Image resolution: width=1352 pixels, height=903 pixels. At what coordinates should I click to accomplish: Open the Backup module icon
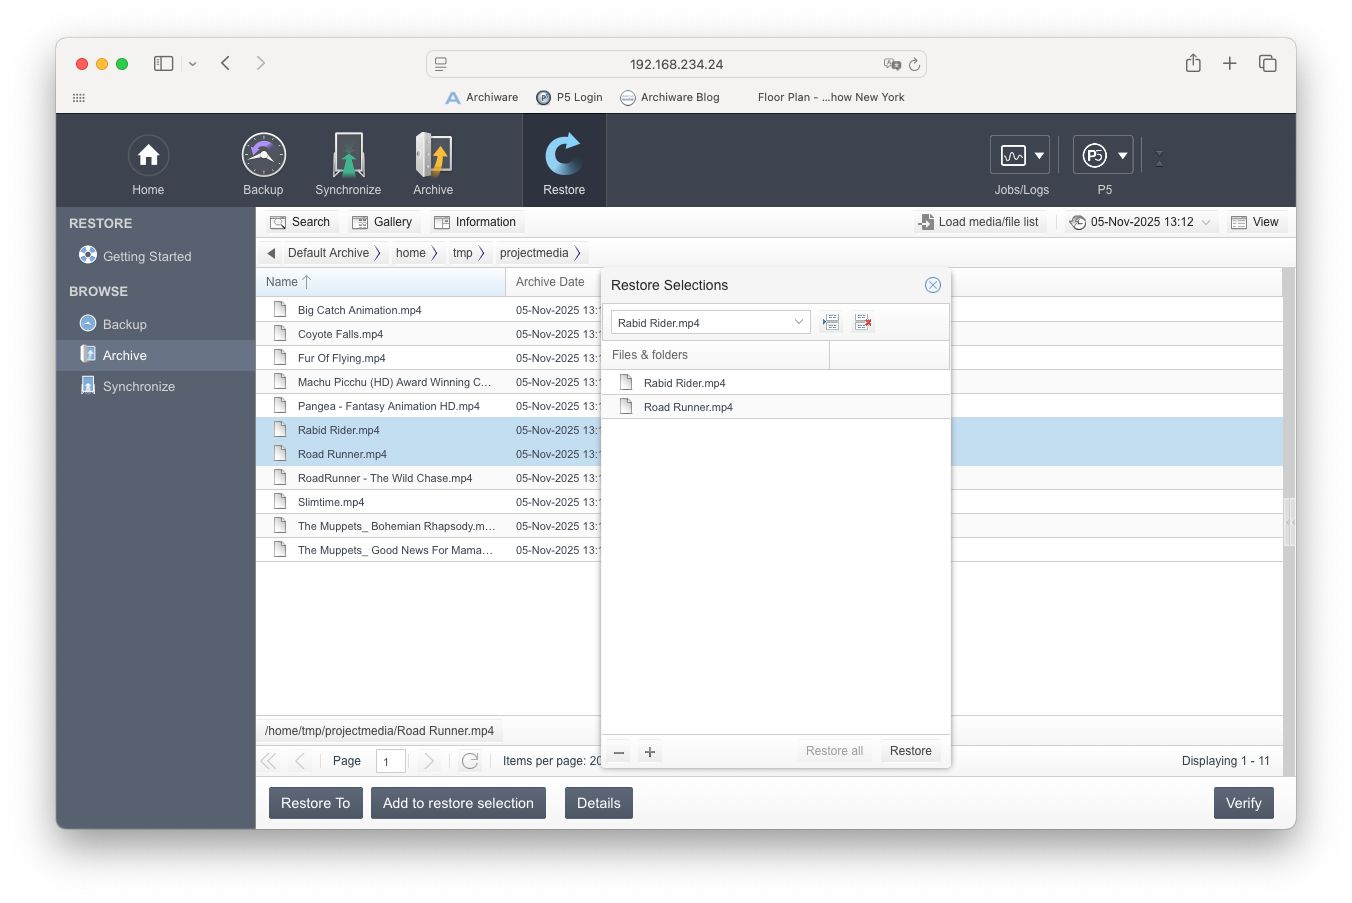coord(263,155)
